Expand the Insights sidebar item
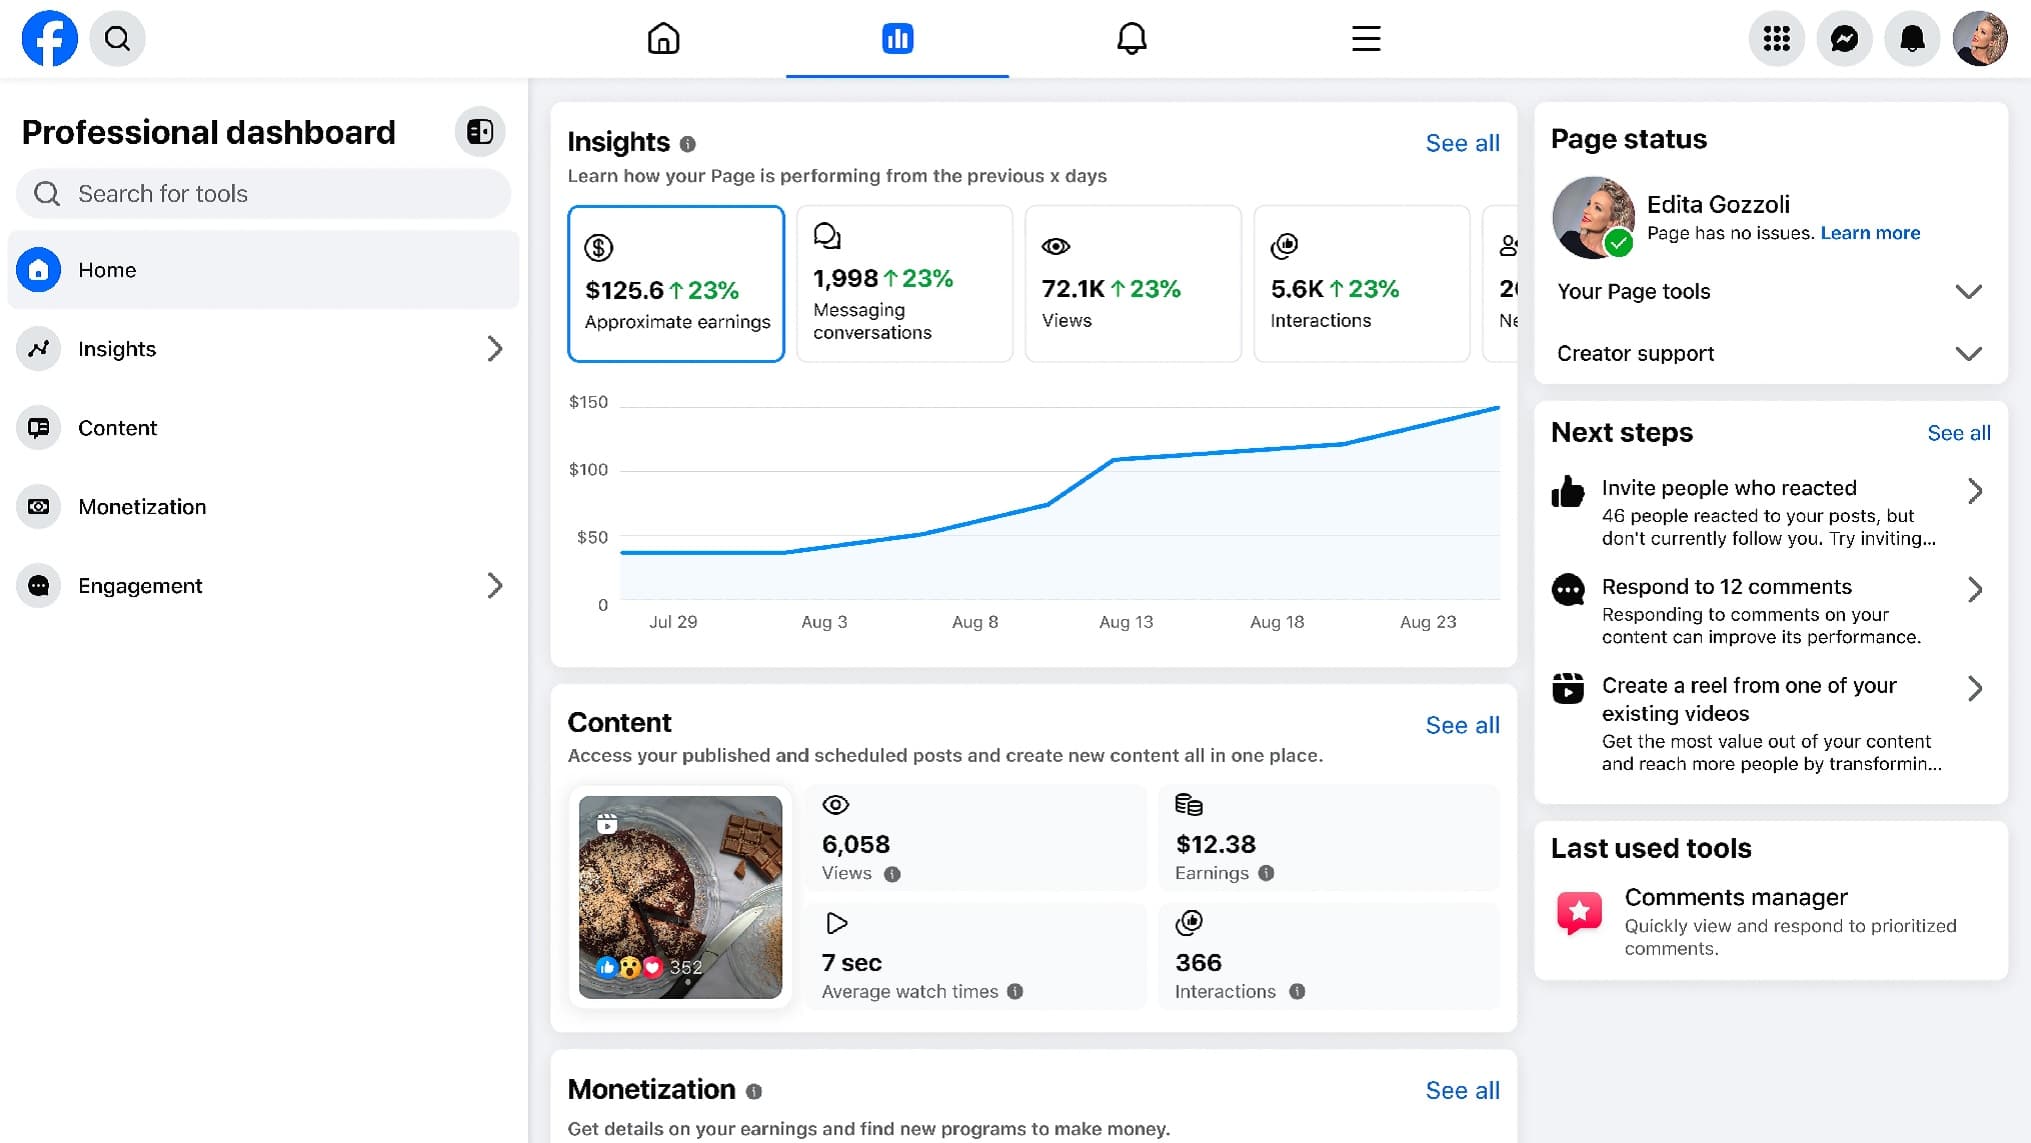 [x=495, y=349]
